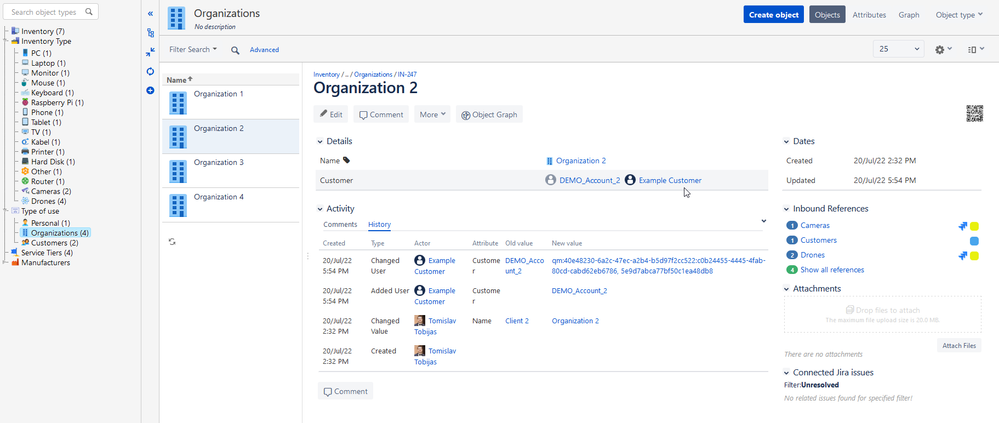
Task: Collapse the Dates section
Action: pyautogui.click(x=786, y=141)
